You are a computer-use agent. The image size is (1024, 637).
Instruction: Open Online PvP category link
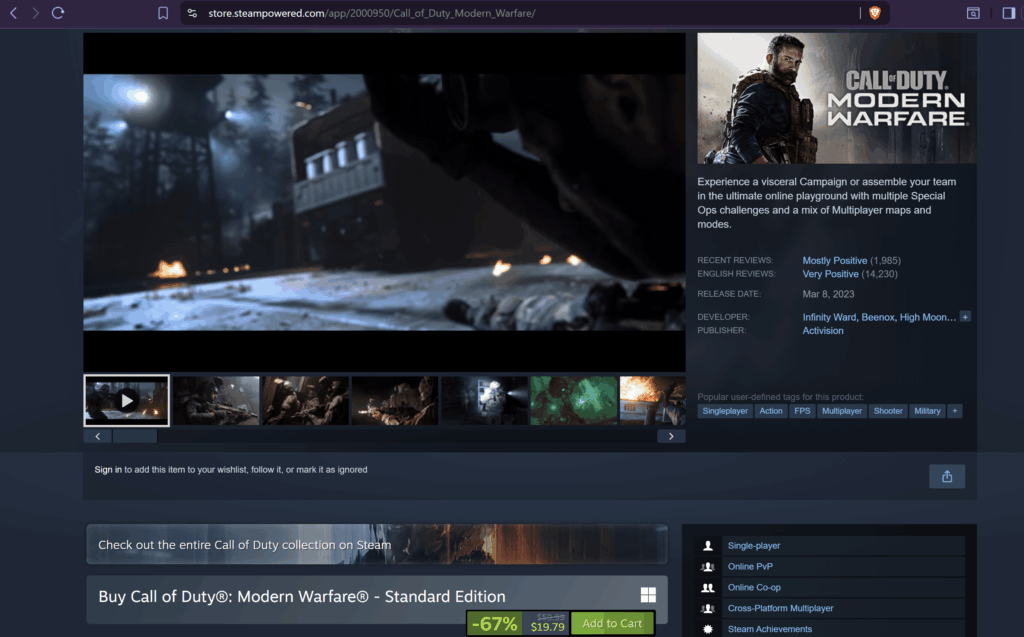[x=750, y=566]
